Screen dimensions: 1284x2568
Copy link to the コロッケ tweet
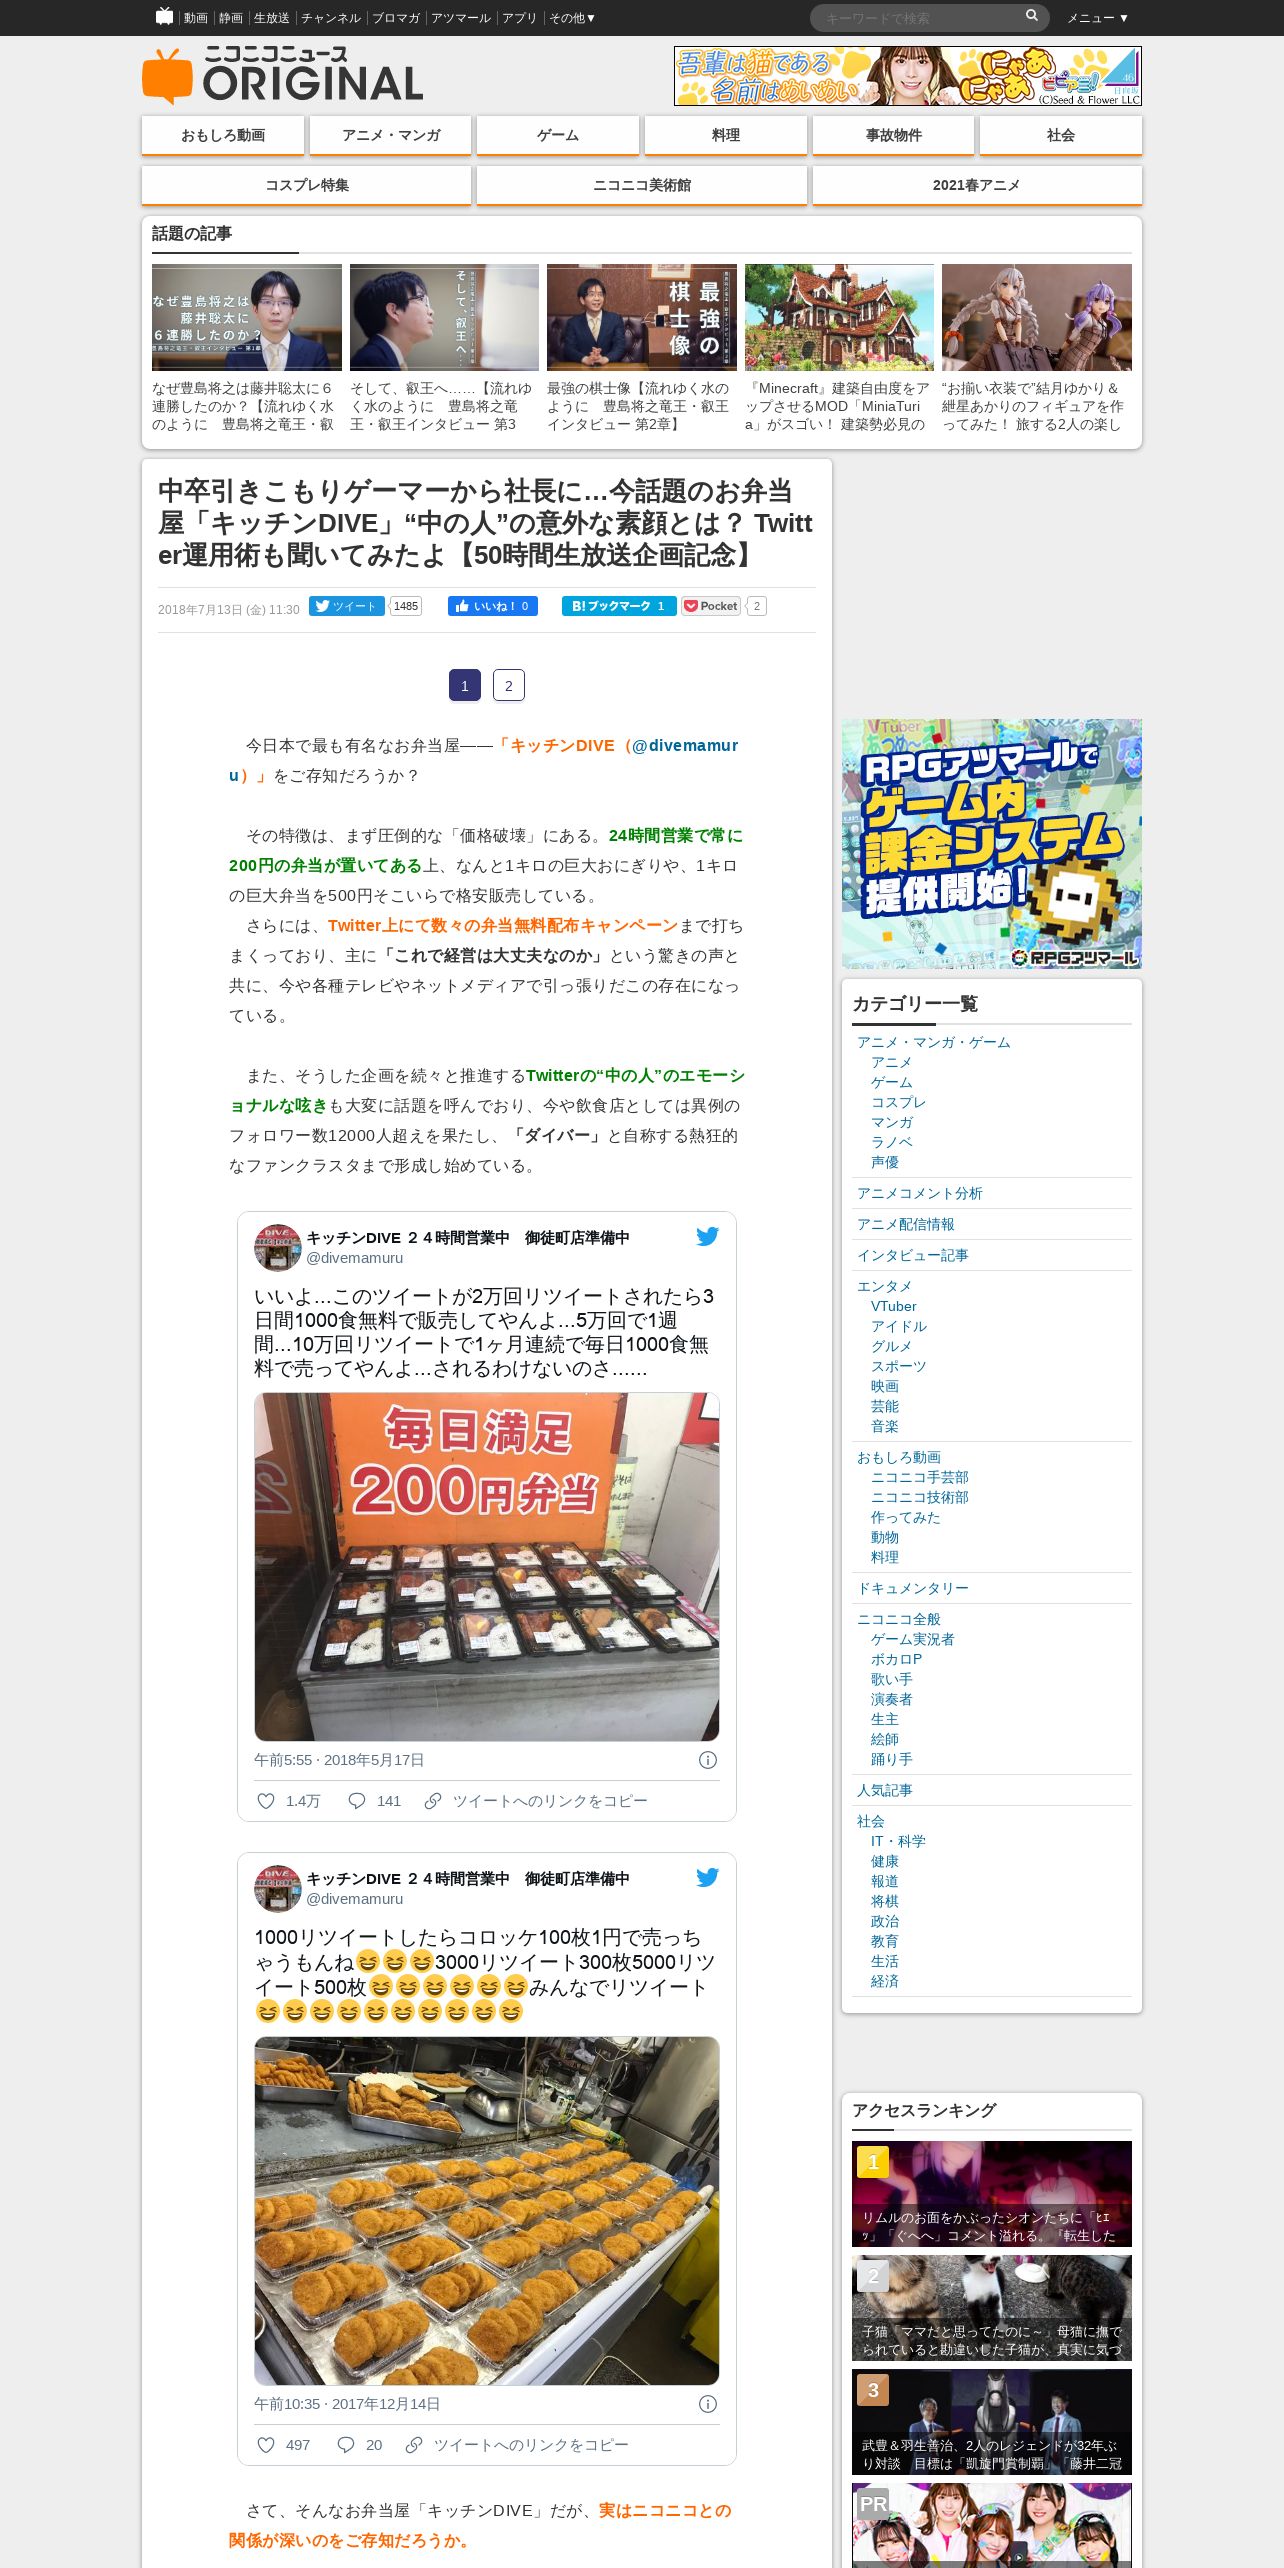(517, 2445)
